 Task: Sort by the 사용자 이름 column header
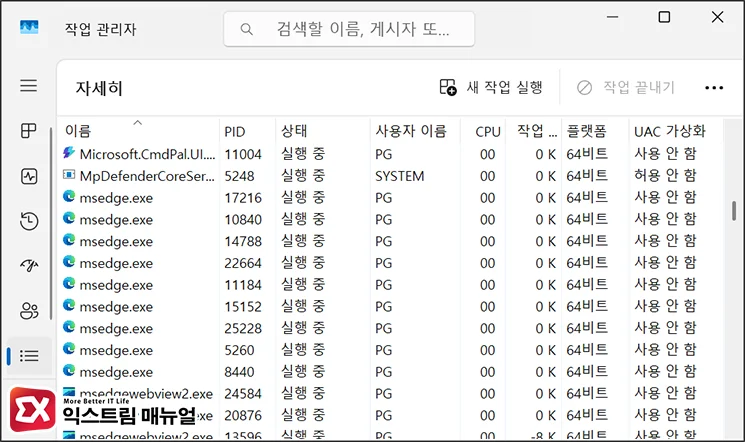click(415, 131)
